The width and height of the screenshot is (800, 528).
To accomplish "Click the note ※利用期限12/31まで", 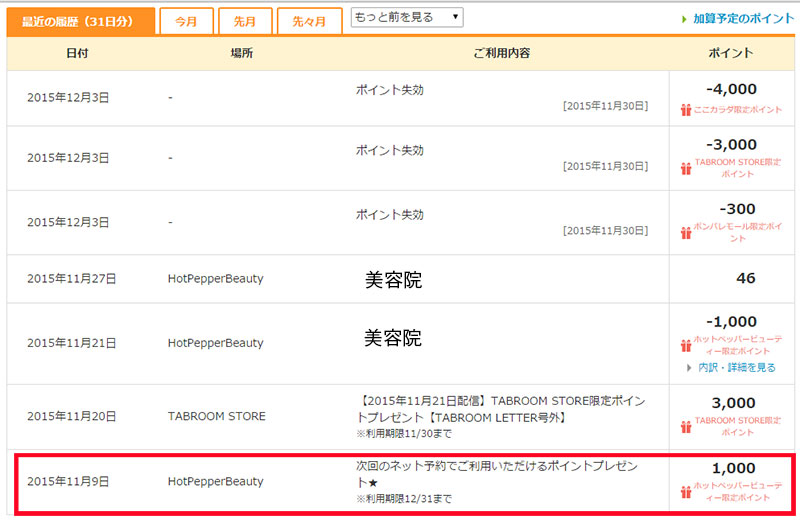I will tap(404, 499).
